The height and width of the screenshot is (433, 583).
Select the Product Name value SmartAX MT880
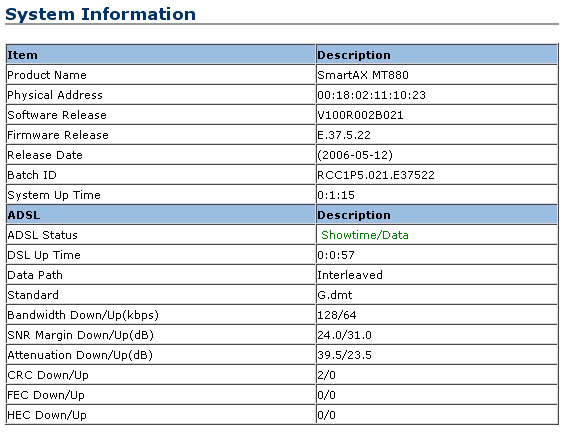coord(363,75)
